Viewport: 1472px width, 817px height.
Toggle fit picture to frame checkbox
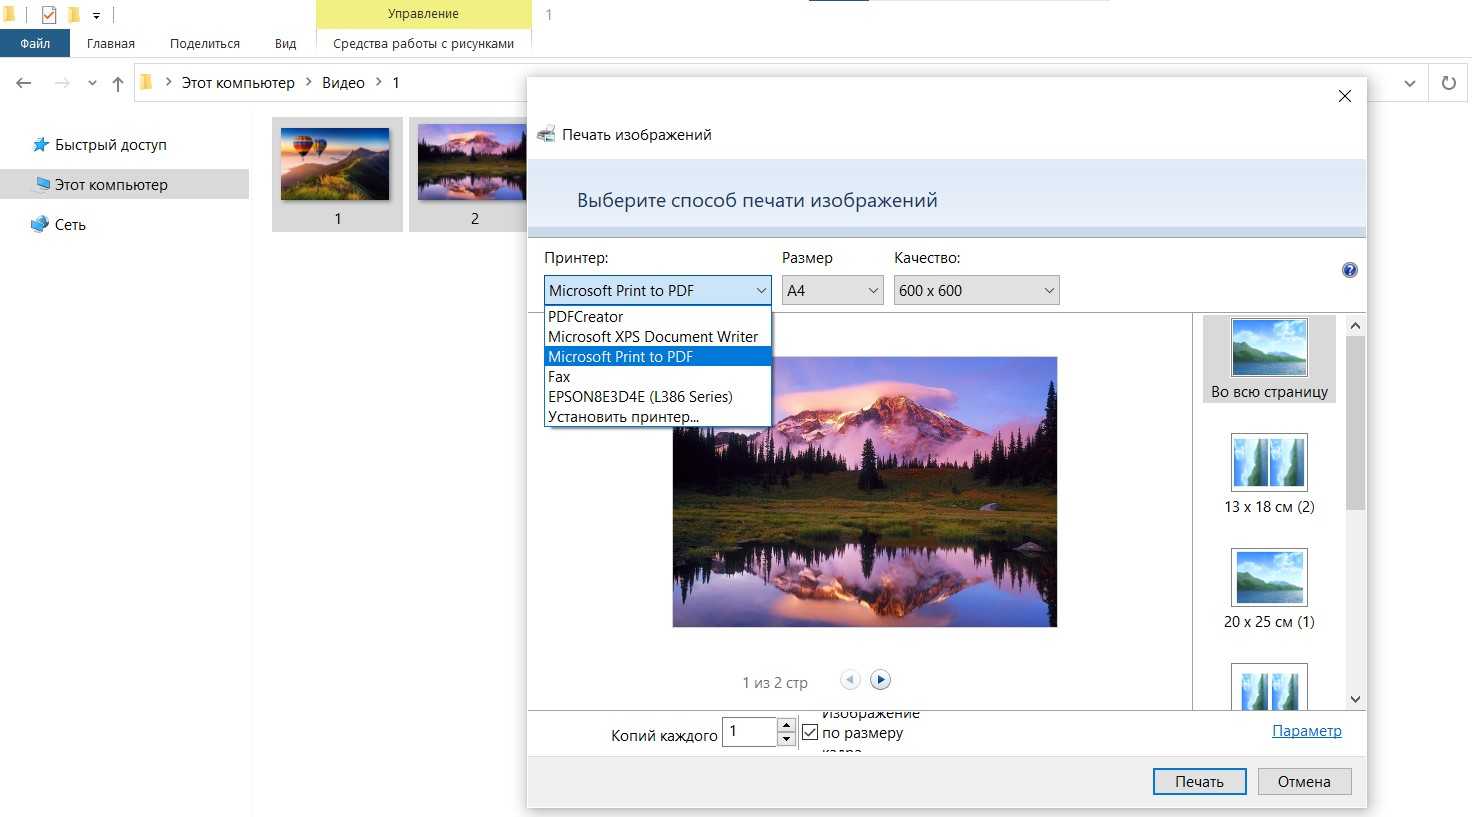[810, 733]
